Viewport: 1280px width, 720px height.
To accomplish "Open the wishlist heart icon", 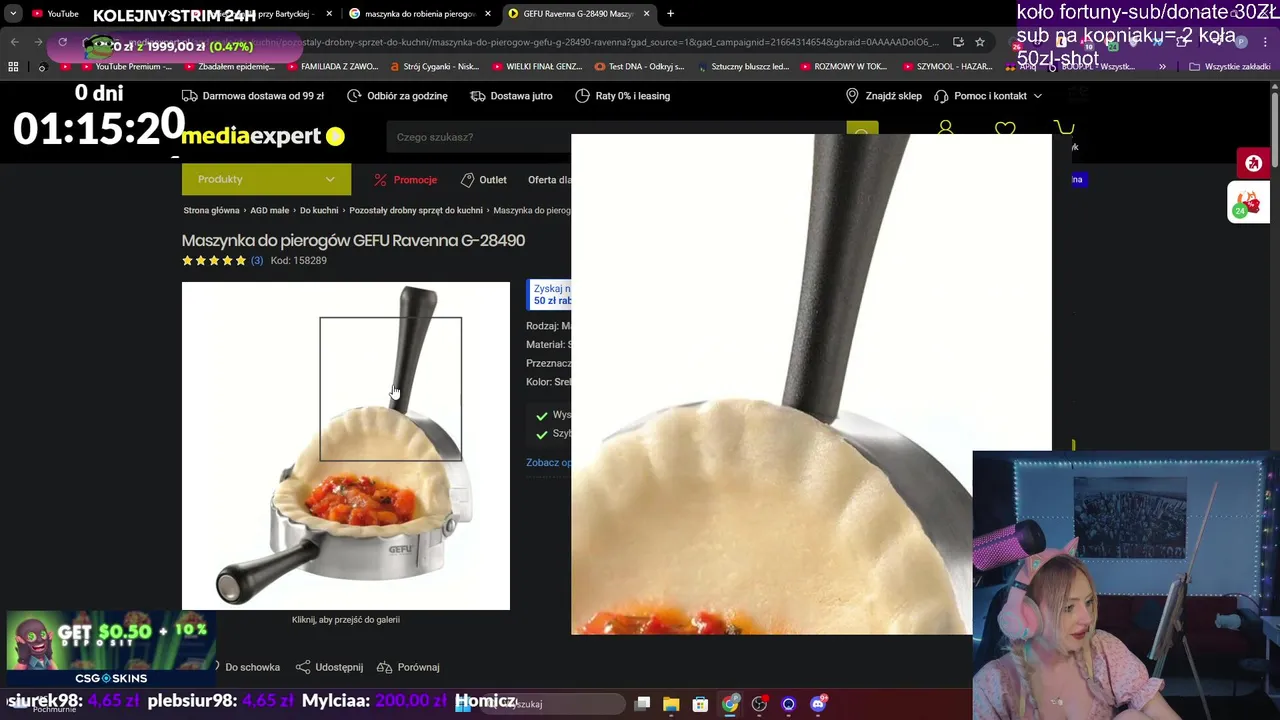I will (1005, 129).
